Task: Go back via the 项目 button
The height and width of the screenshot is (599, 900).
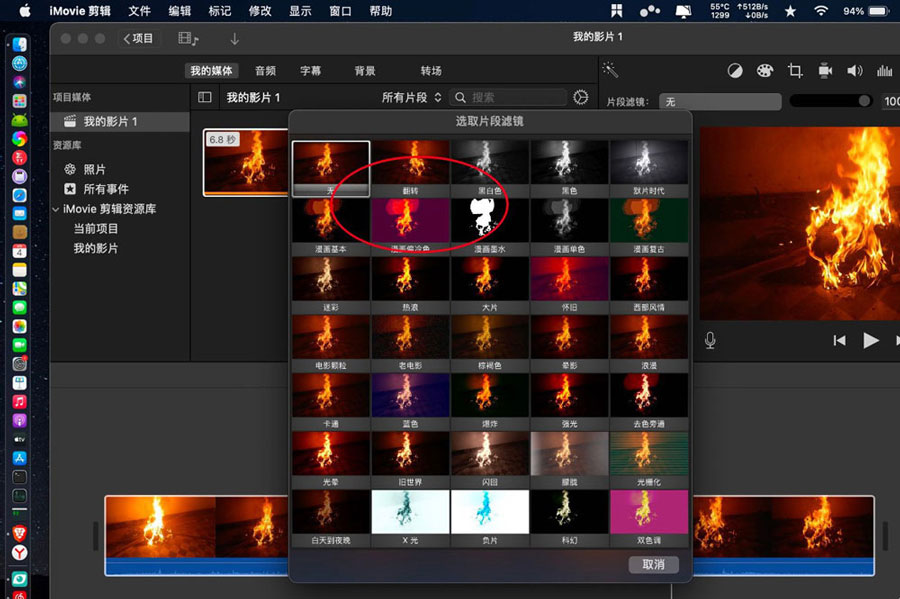Action: tap(138, 38)
